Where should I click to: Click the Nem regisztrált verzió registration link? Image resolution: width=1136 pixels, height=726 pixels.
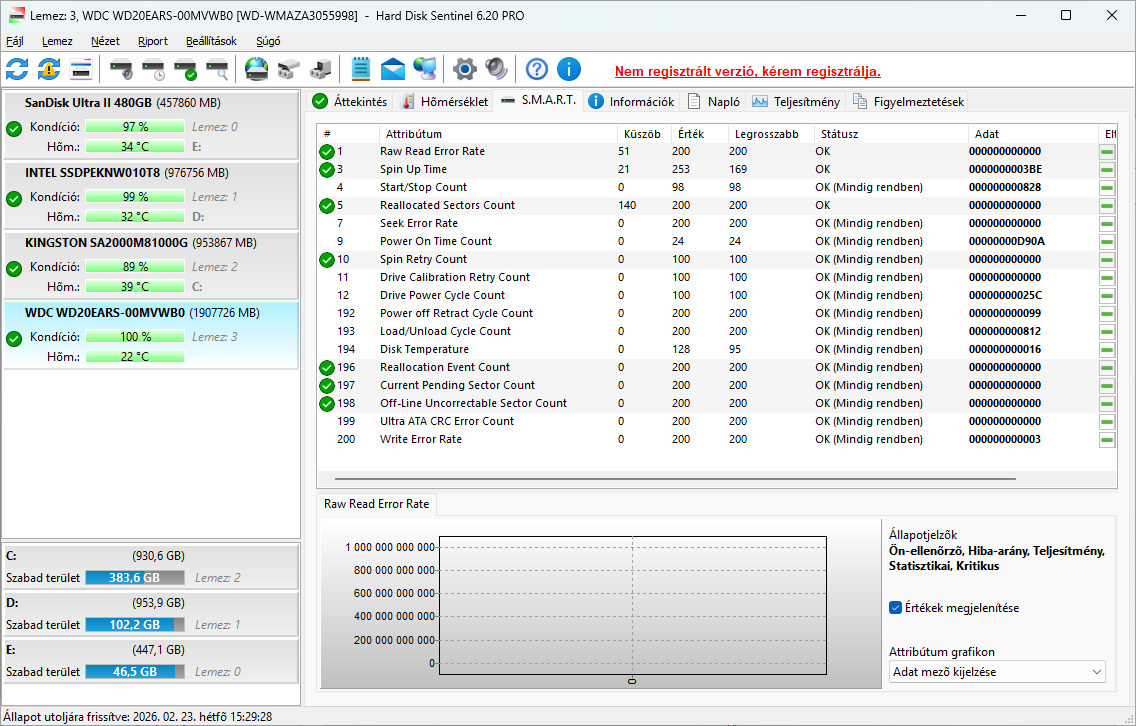[x=748, y=72]
